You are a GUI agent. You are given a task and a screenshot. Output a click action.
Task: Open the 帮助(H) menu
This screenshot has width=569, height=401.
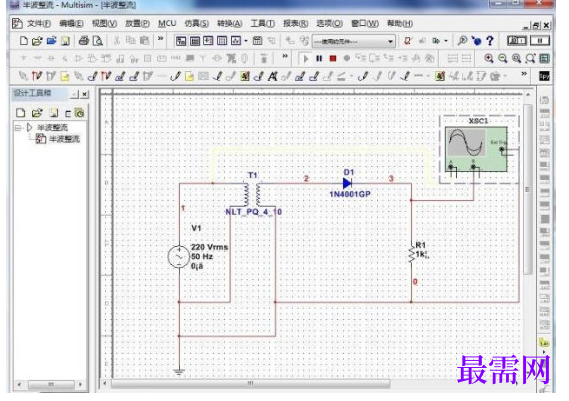tap(400, 24)
